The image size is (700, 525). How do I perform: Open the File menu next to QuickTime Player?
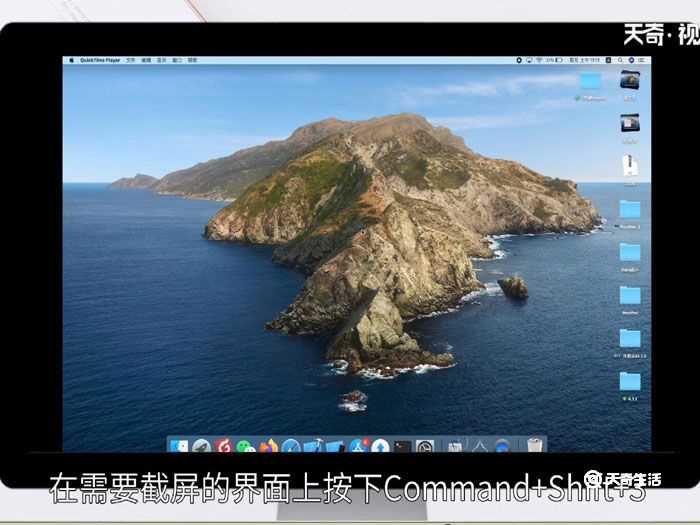coord(130,61)
